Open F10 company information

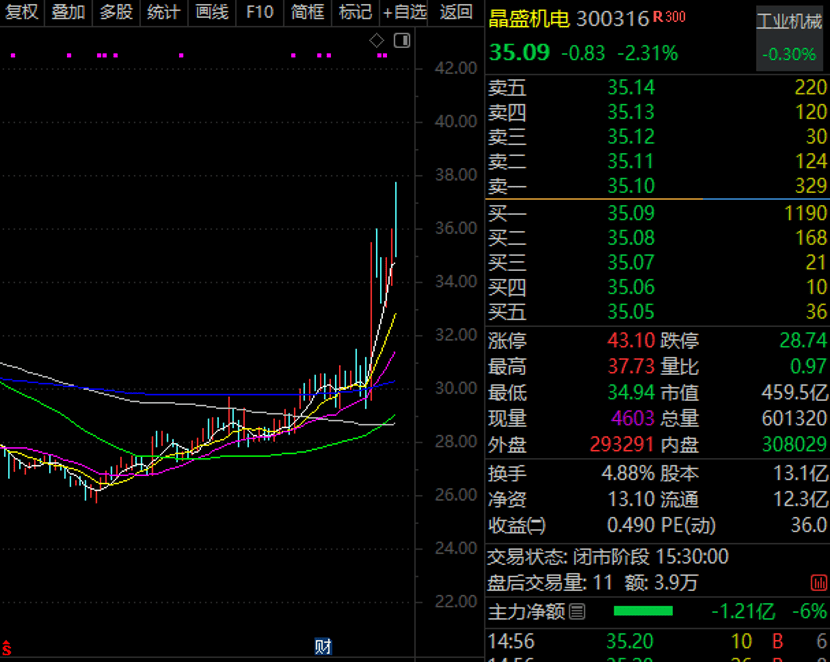(x=259, y=12)
